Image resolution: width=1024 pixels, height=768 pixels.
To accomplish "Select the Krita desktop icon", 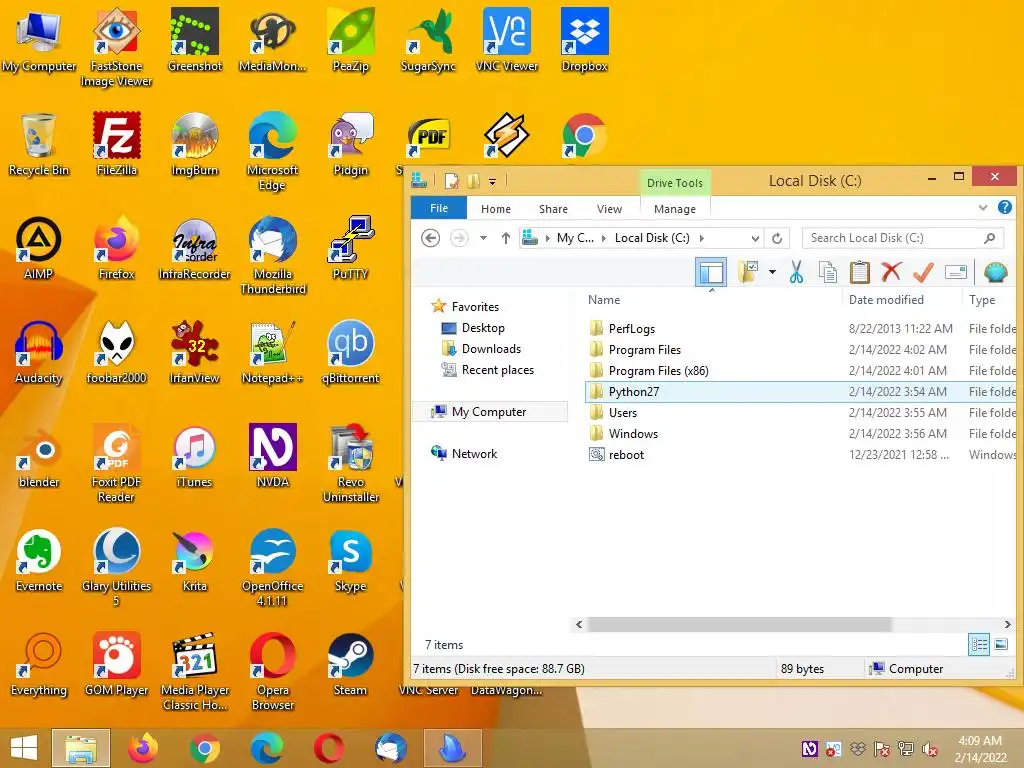I will pyautogui.click(x=194, y=560).
